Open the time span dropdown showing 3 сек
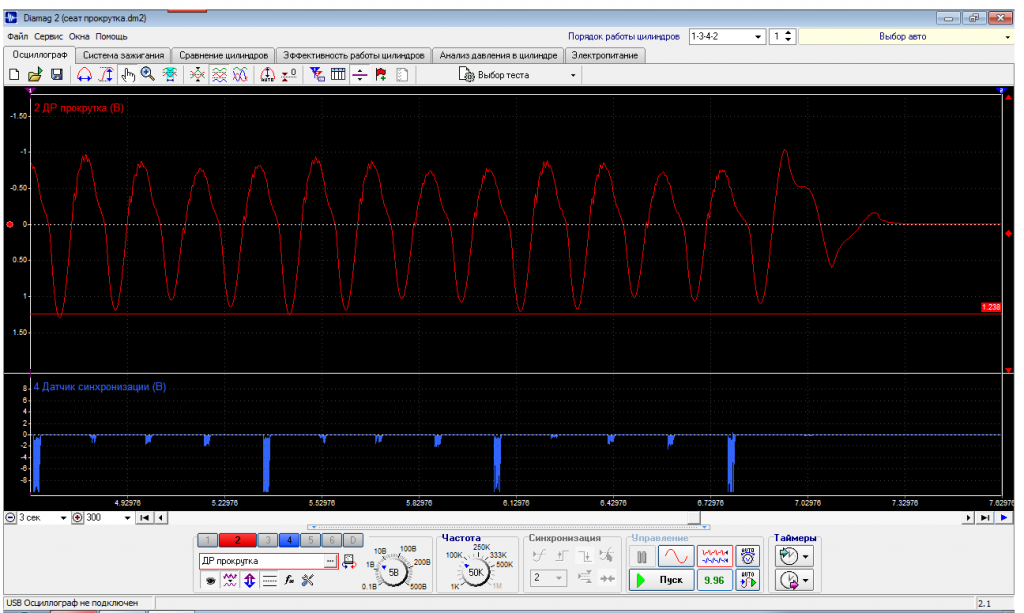The width and height of the screenshot is (1024, 613). pos(63,518)
